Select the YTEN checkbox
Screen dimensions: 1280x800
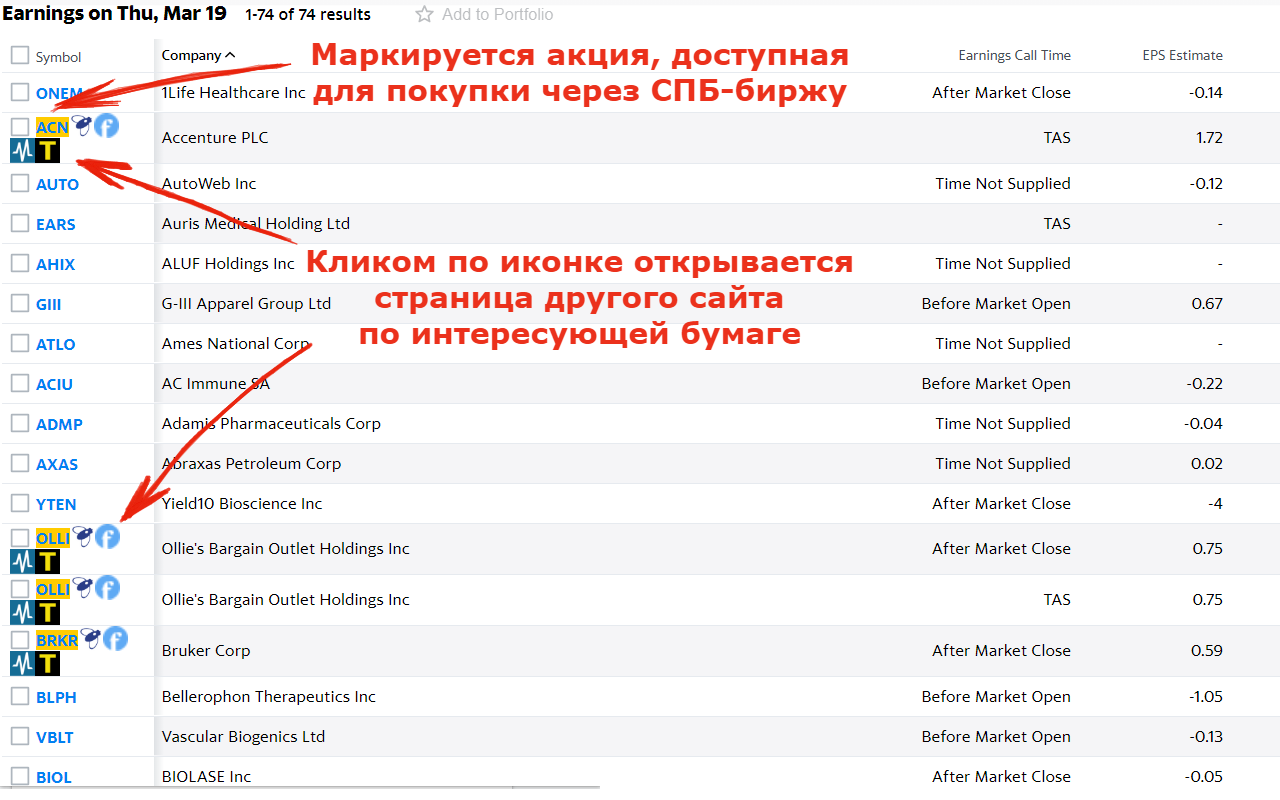tap(20, 503)
